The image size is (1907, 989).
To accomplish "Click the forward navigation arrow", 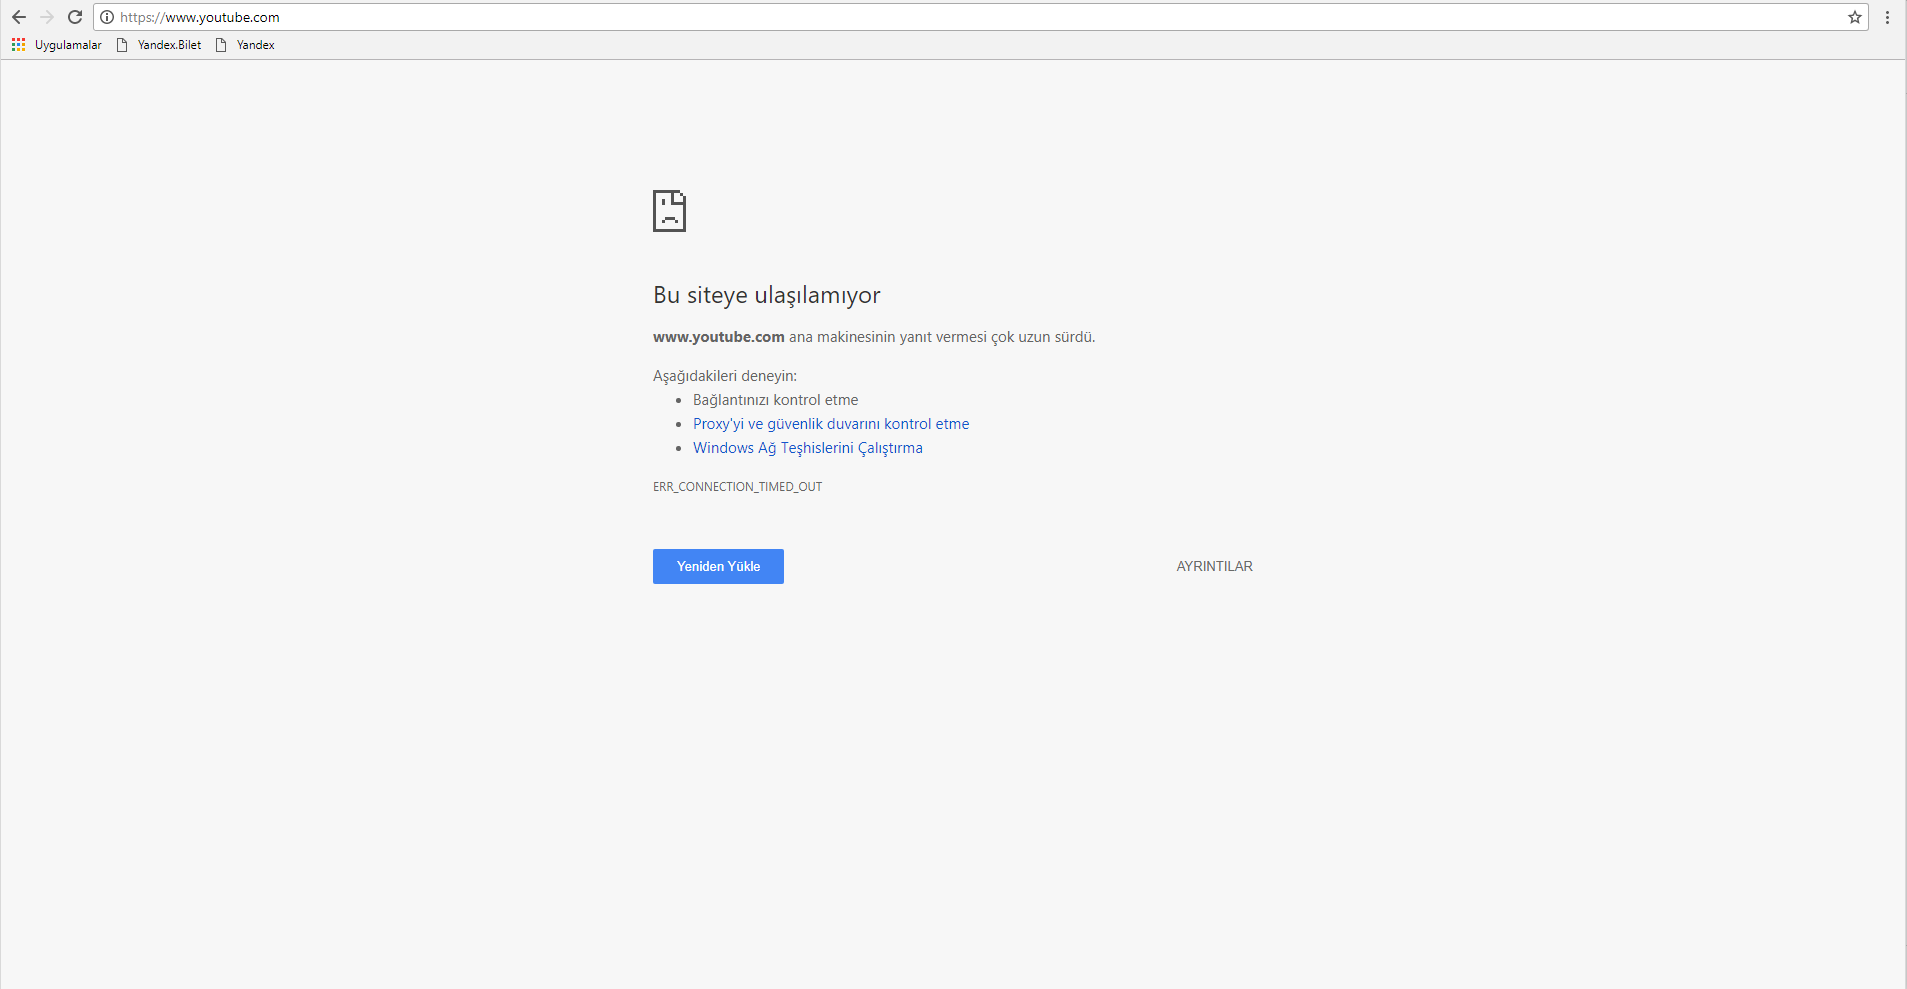I will (x=47, y=17).
